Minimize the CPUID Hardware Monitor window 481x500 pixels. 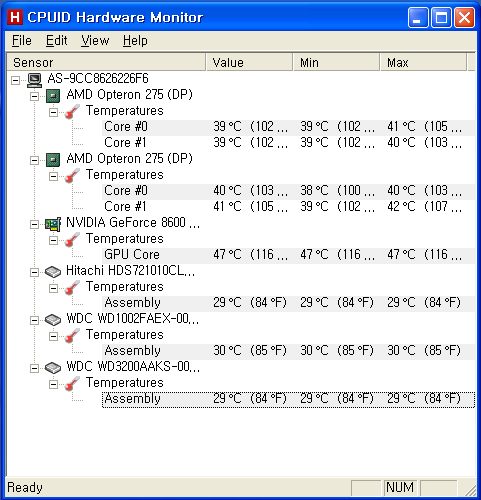pos(418,17)
